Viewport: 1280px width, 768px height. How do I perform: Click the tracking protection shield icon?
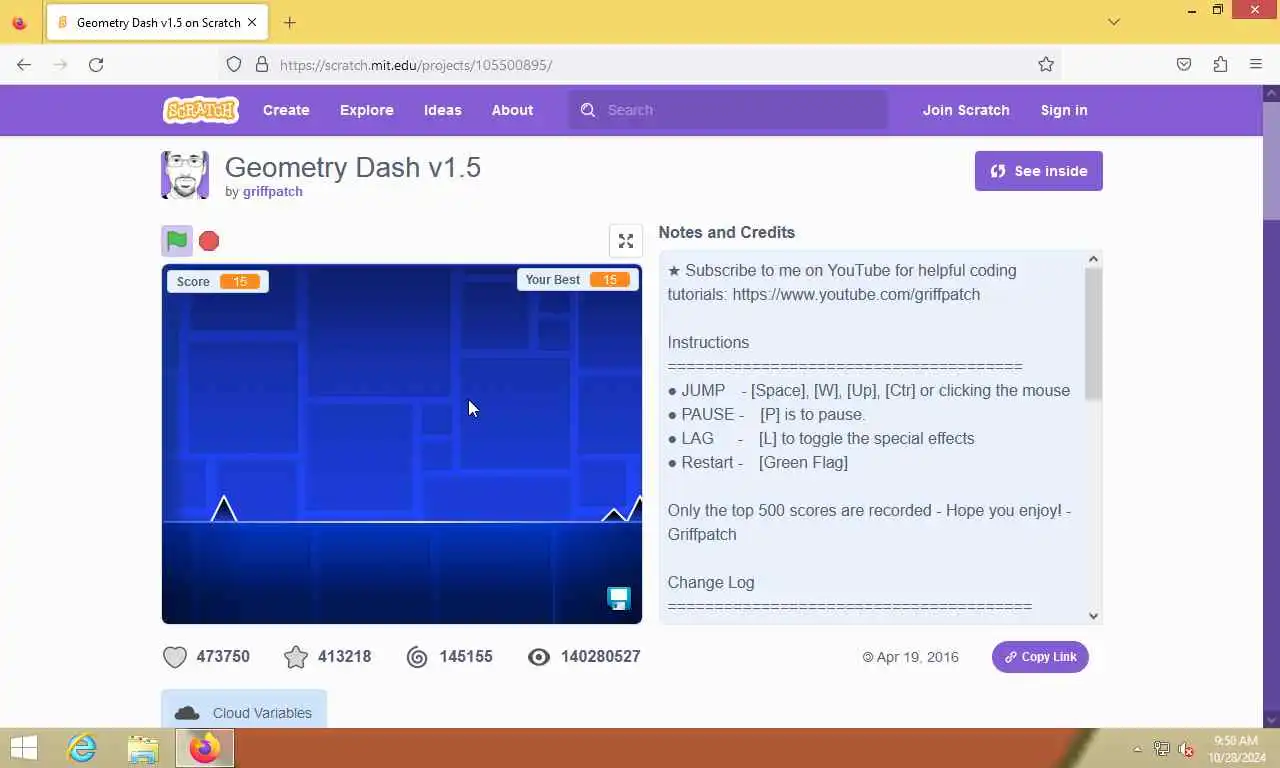point(234,64)
